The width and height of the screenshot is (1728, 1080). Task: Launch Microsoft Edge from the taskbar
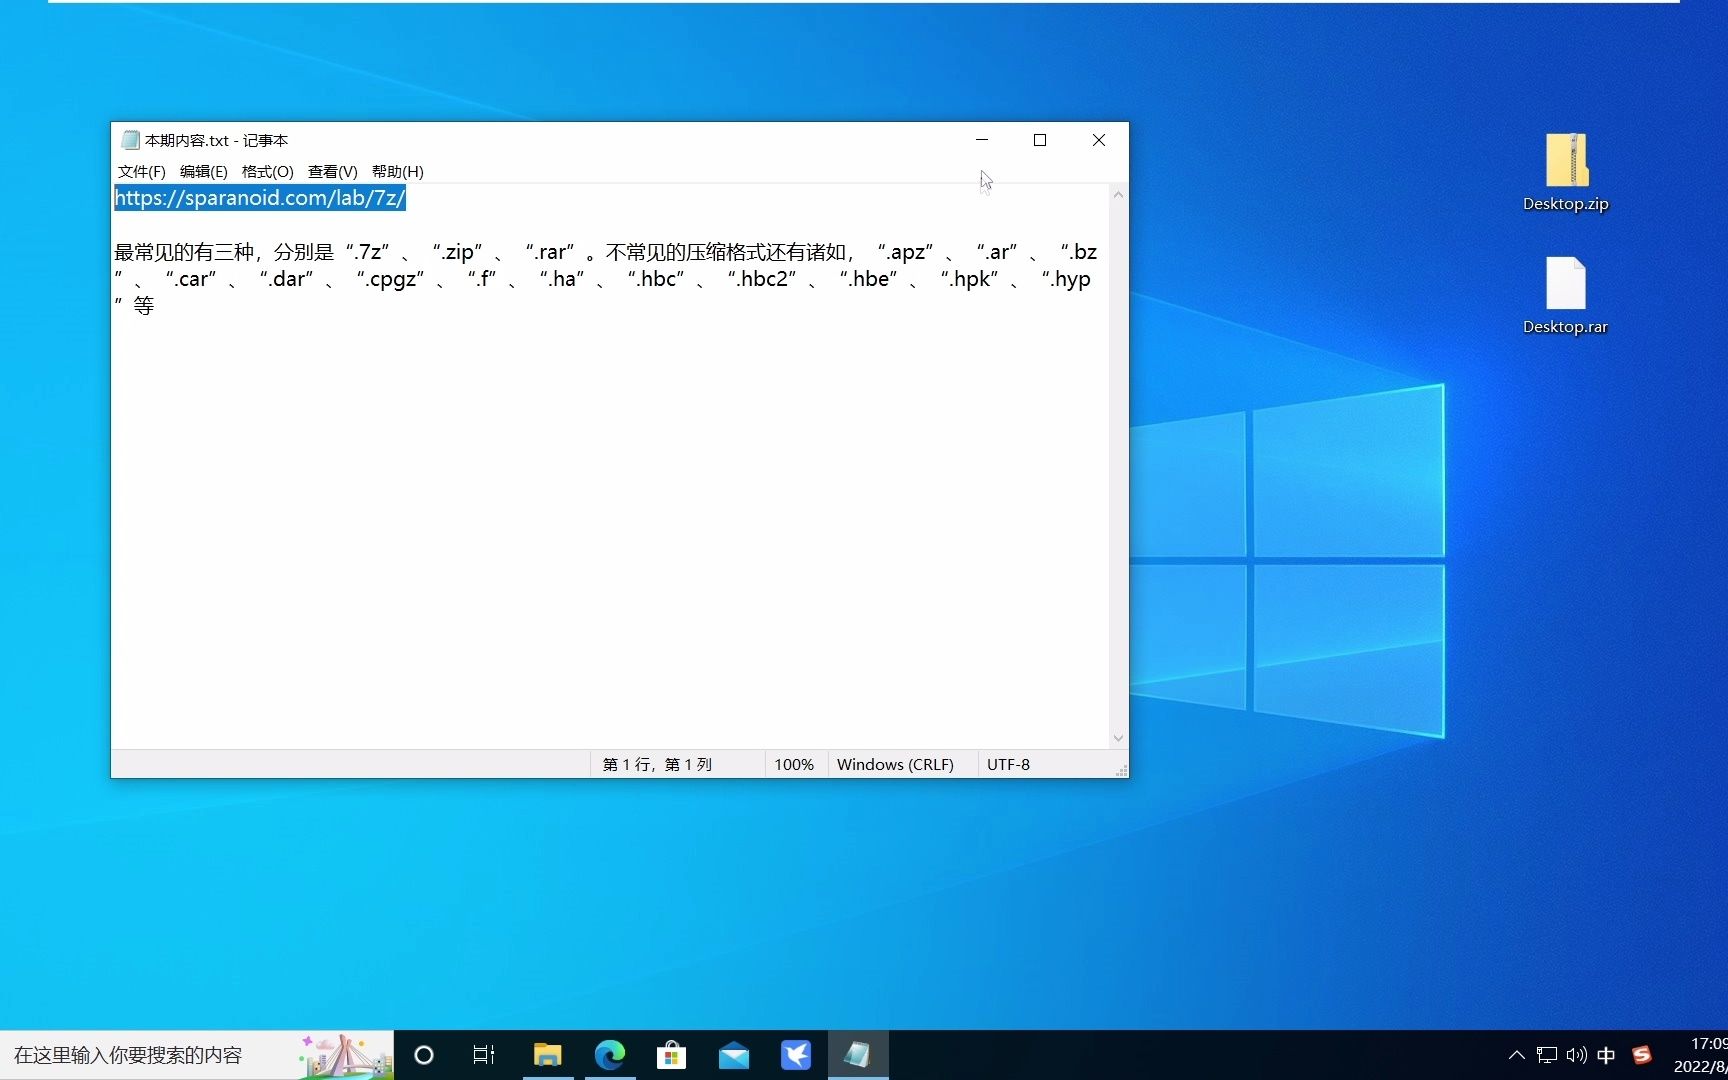[x=609, y=1055]
